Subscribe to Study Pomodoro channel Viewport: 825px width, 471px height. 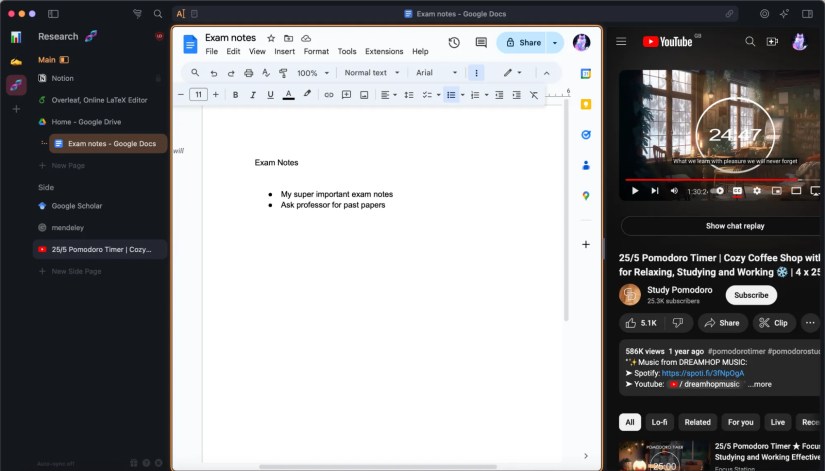tap(751, 295)
